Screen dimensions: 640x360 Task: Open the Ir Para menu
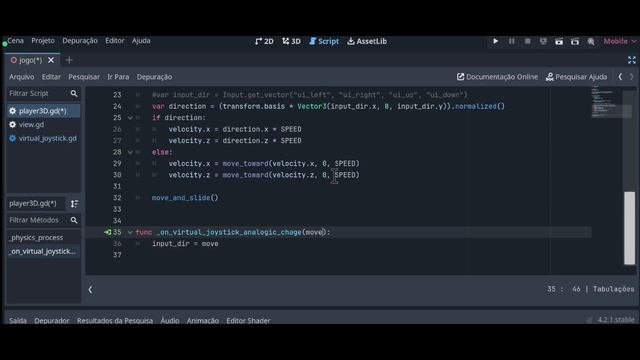(118, 77)
